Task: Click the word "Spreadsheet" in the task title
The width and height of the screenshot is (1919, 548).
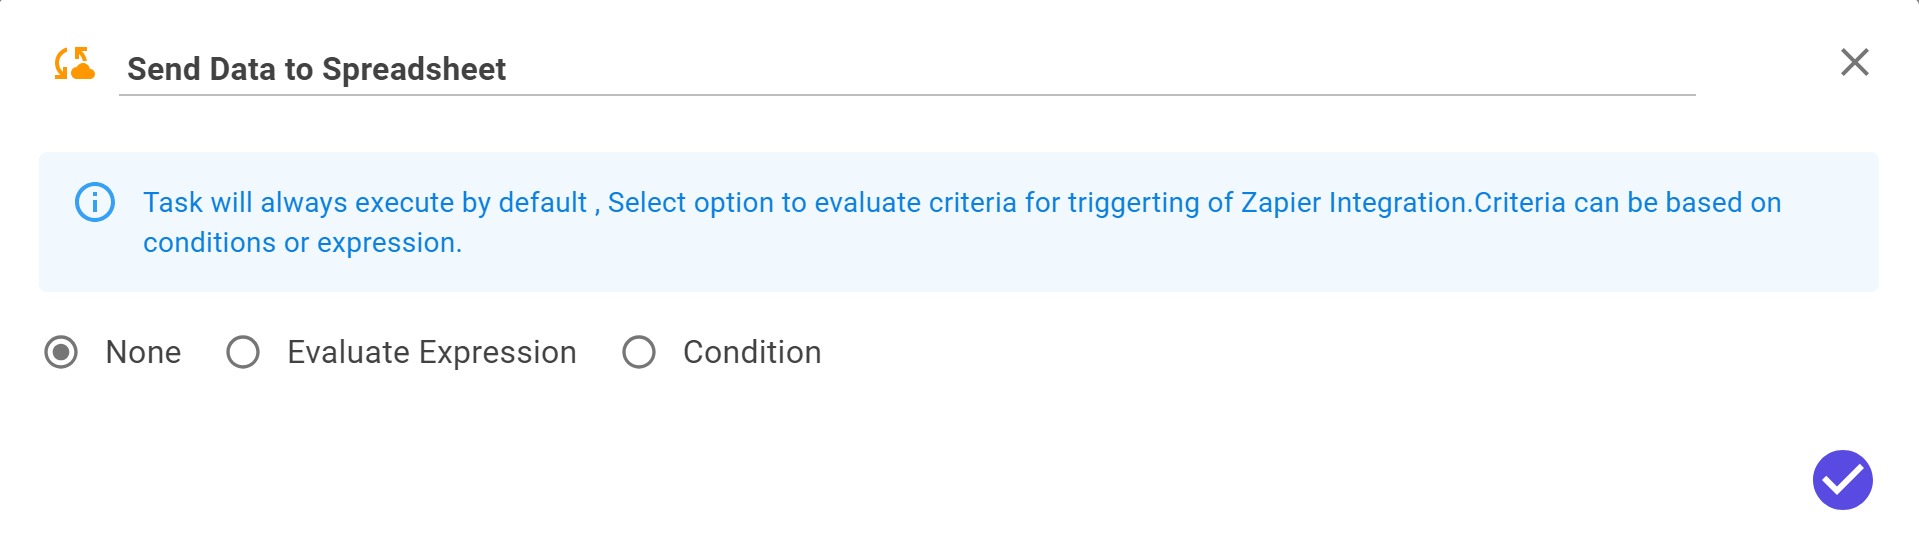Action: pos(414,69)
